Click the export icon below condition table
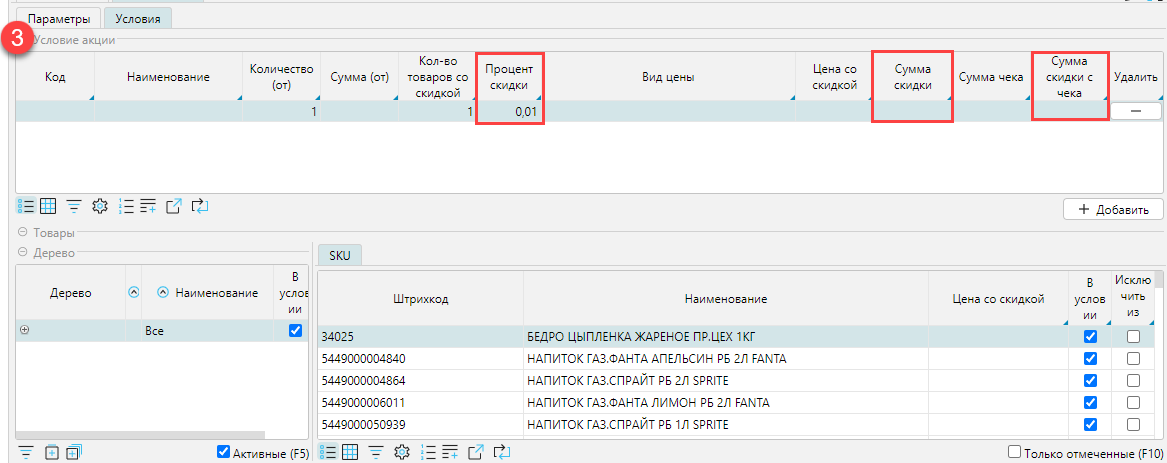Viewport: 1167px width, 463px height. (x=174, y=206)
